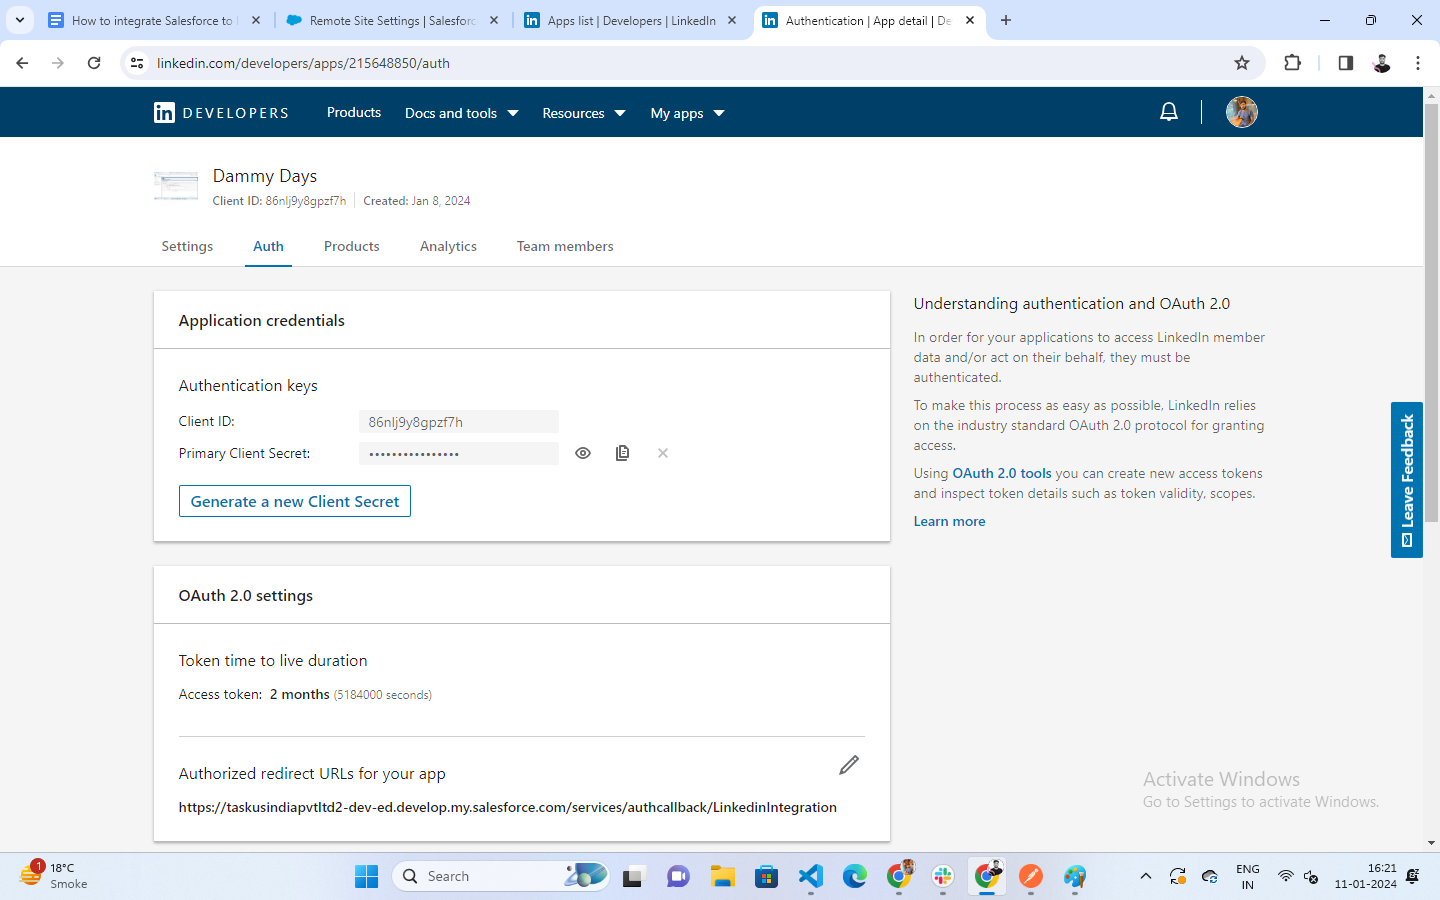Open the profile avatar menu
Viewport: 1440px width, 900px height.
(x=1242, y=112)
